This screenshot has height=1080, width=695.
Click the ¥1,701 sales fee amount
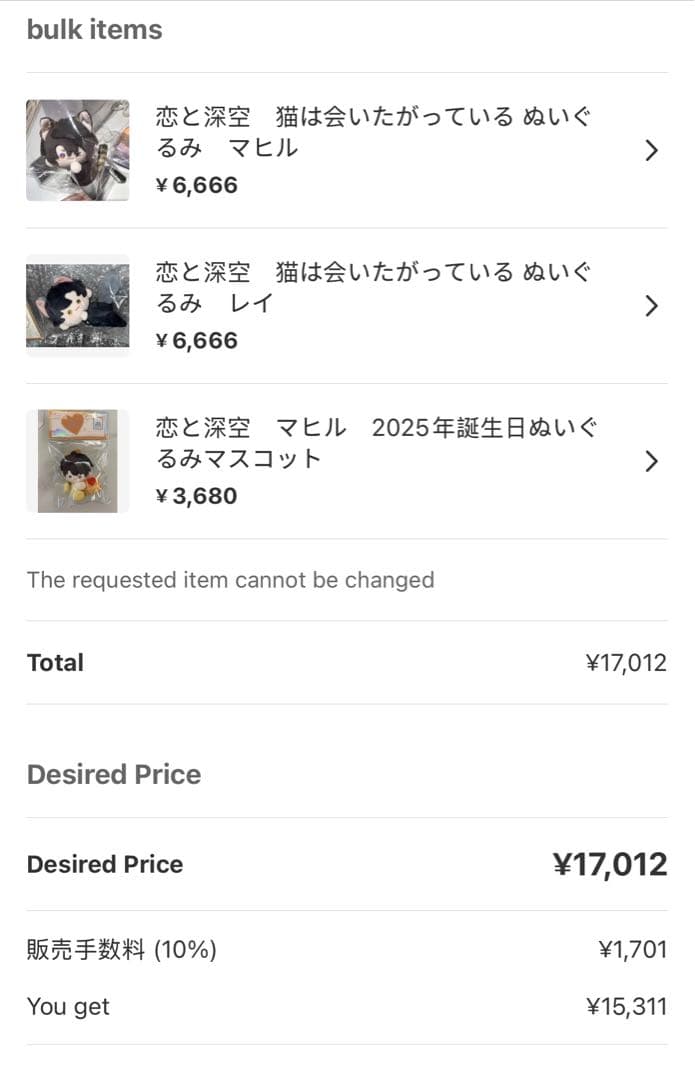(x=632, y=950)
